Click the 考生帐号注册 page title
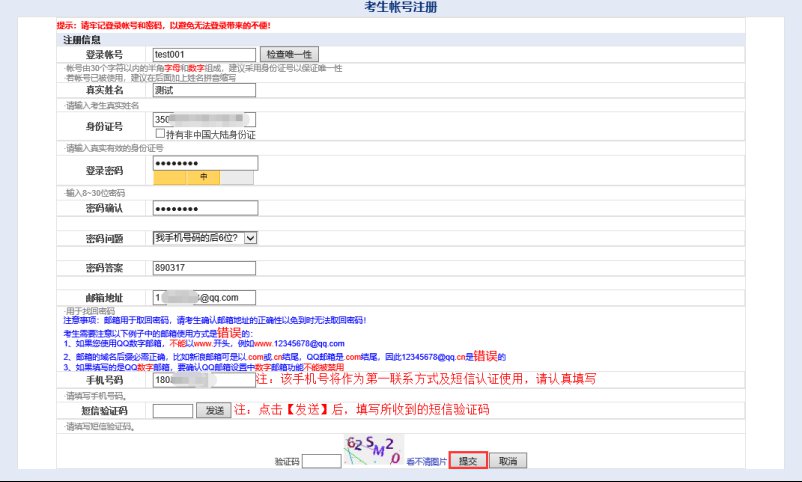The height and width of the screenshot is (482, 802). (x=400, y=8)
